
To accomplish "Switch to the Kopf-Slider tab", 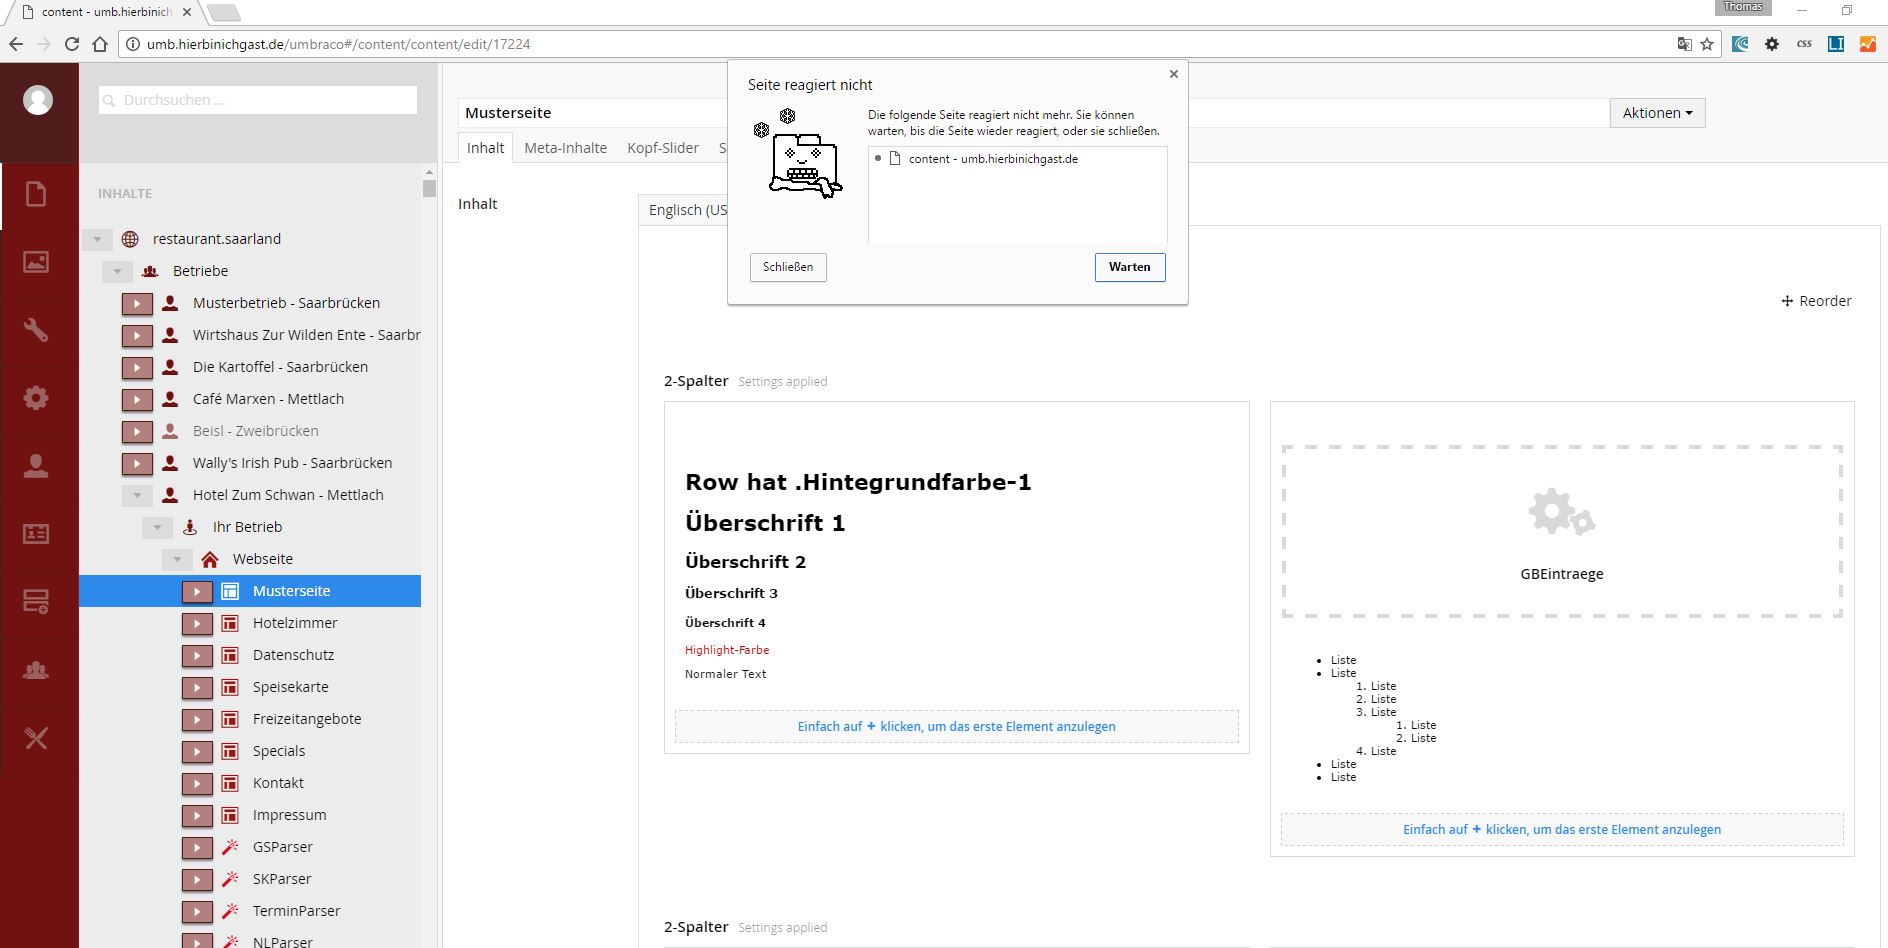I will [662, 148].
